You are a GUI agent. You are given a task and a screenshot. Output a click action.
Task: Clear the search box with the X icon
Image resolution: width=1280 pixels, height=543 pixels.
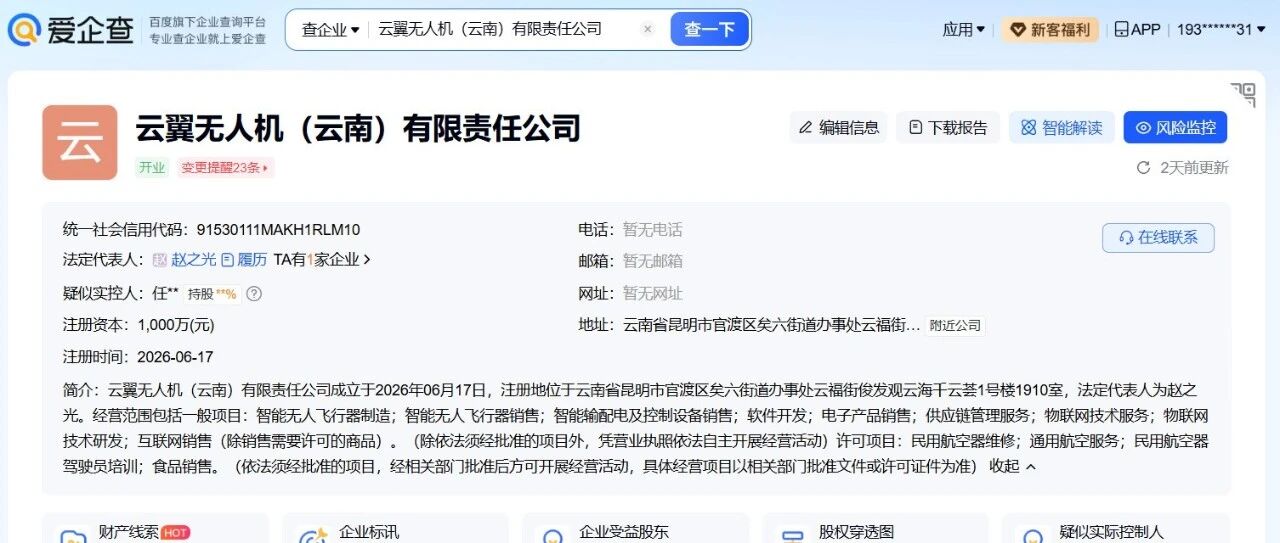[x=647, y=29]
